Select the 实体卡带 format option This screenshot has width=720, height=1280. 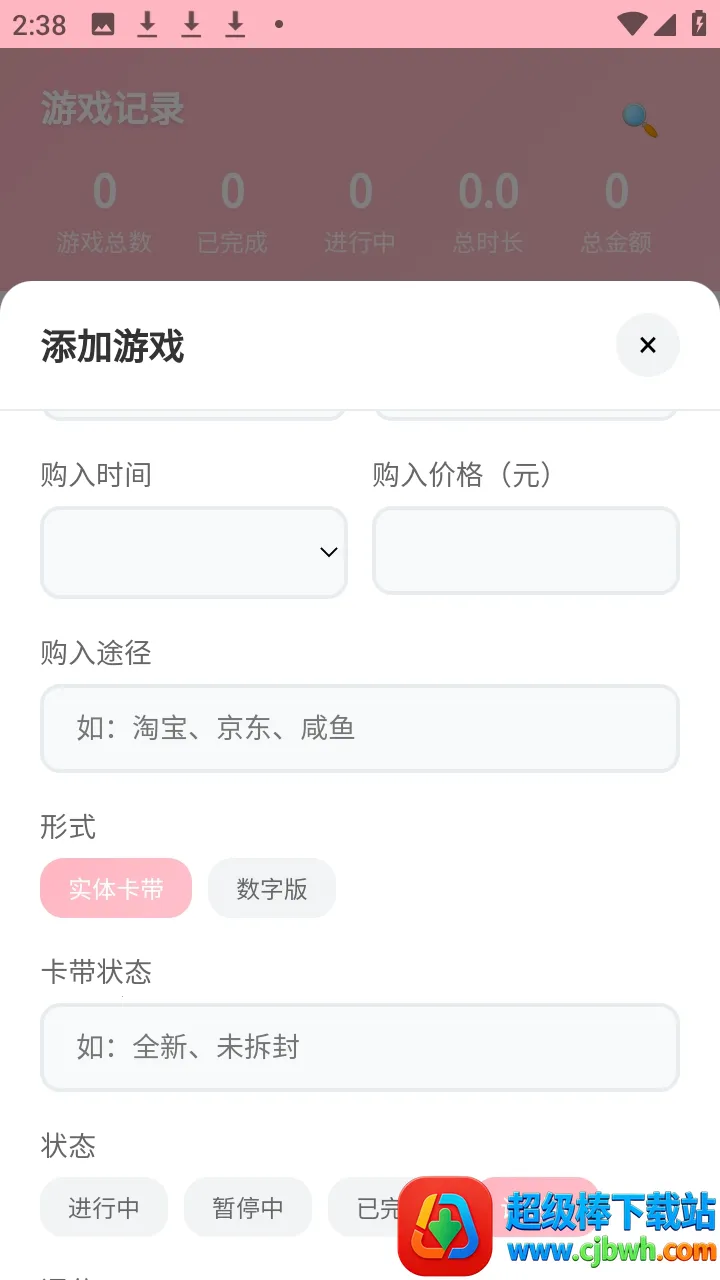(116, 888)
